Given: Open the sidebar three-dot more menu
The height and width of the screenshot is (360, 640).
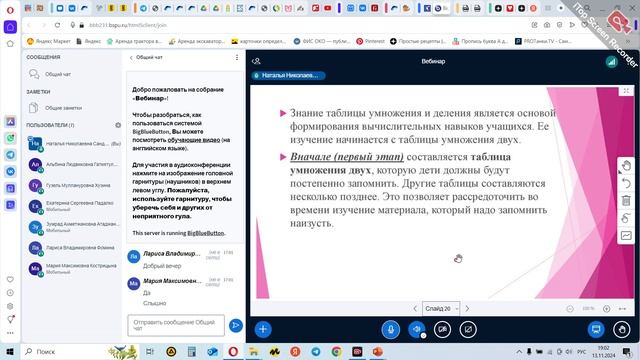Looking at the screenshot, I should pyautogui.click(x=10, y=333).
